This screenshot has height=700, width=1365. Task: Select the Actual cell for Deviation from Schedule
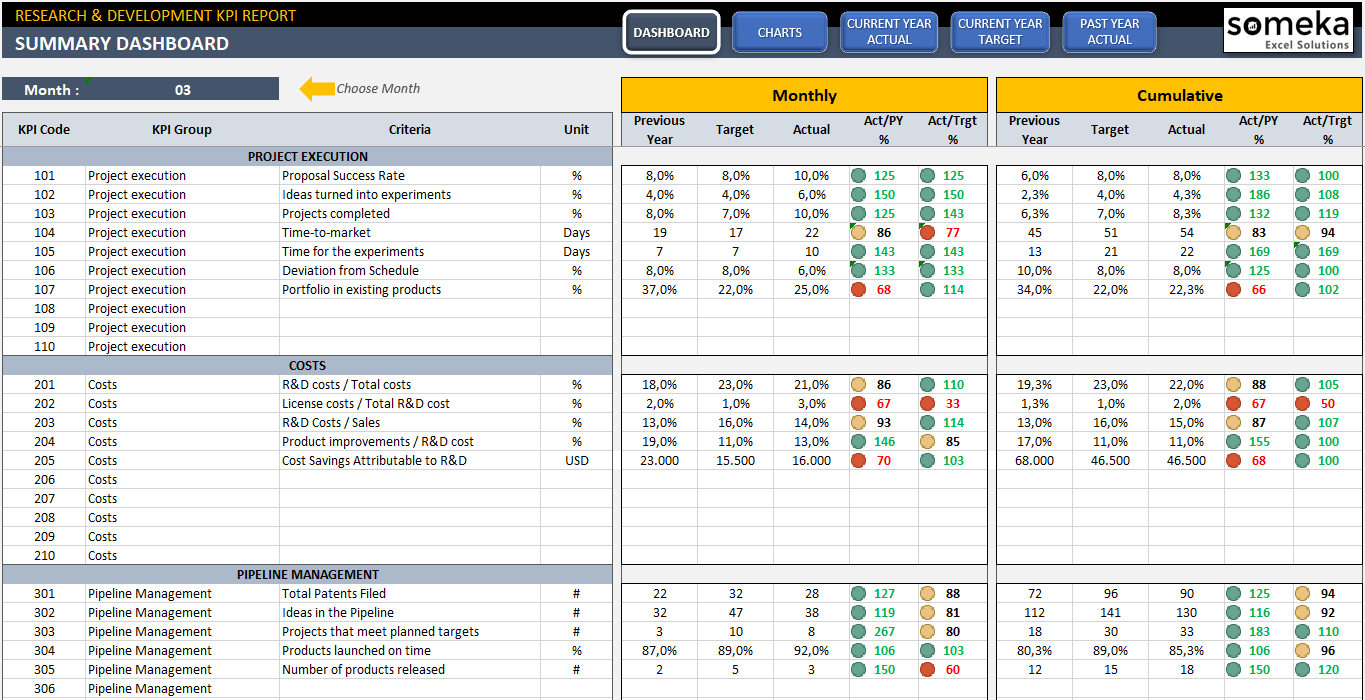coord(811,270)
